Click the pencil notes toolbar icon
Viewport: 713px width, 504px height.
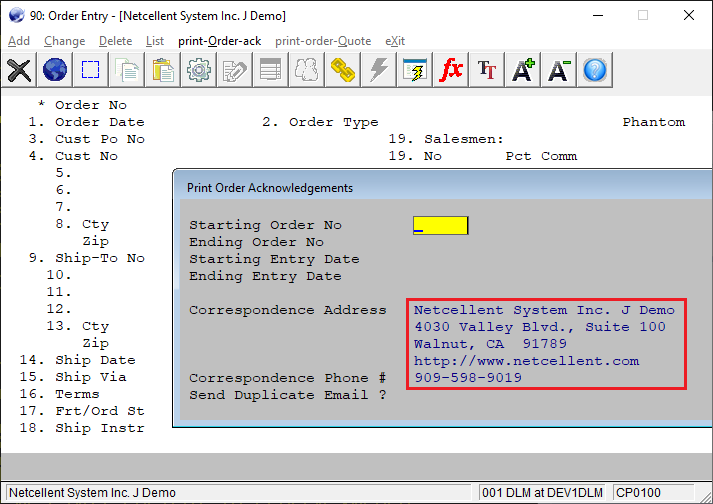point(235,70)
